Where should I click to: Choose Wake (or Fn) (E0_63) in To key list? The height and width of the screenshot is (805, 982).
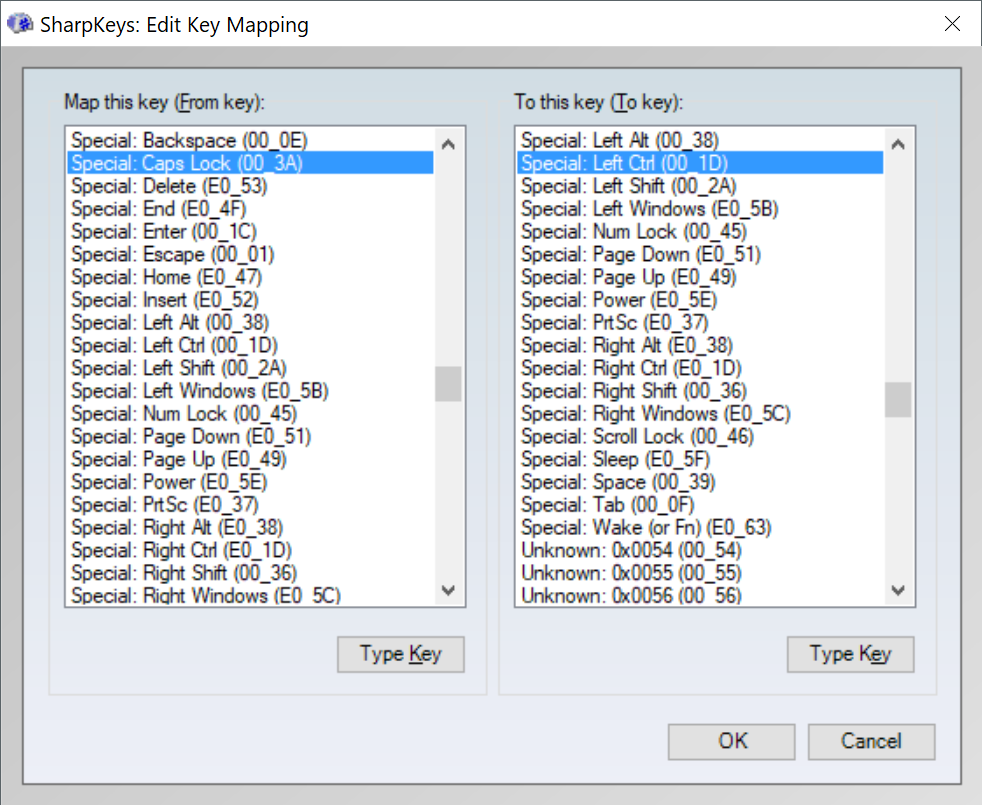(x=700, y=527)
